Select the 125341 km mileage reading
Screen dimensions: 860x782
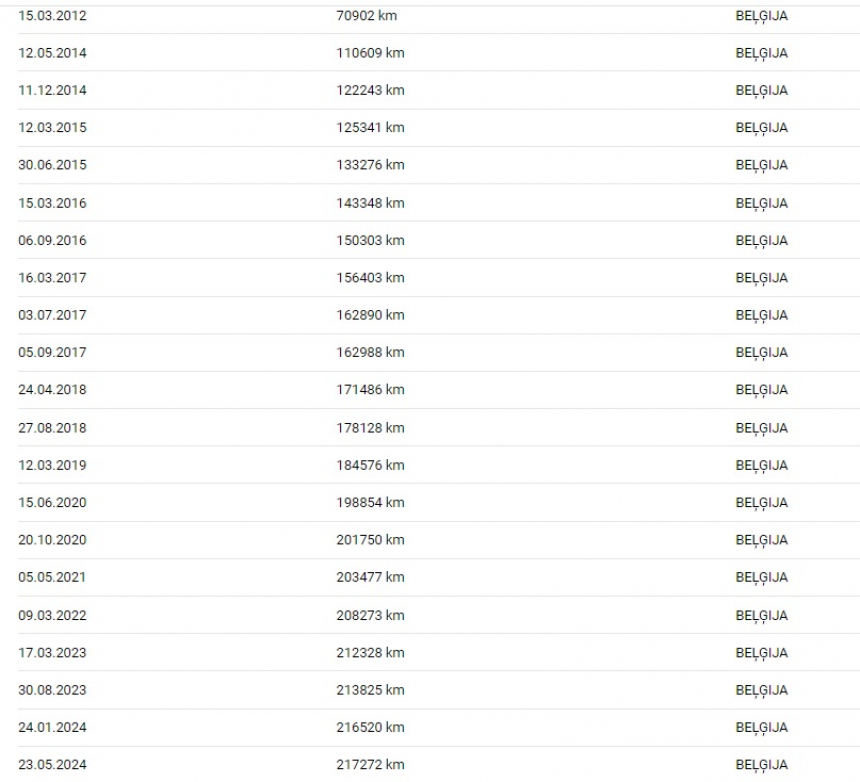[370, 128]
